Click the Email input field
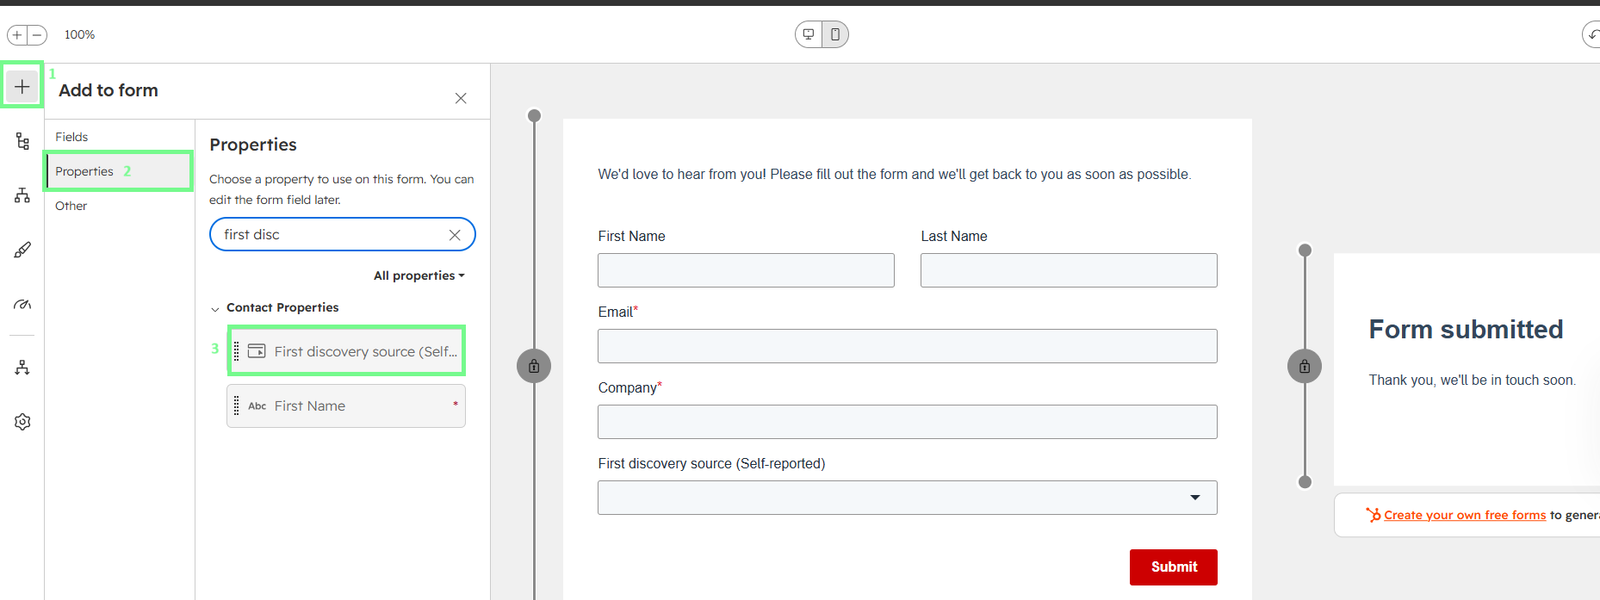This screenshot has width=1600, height=600. coord(908,346)
